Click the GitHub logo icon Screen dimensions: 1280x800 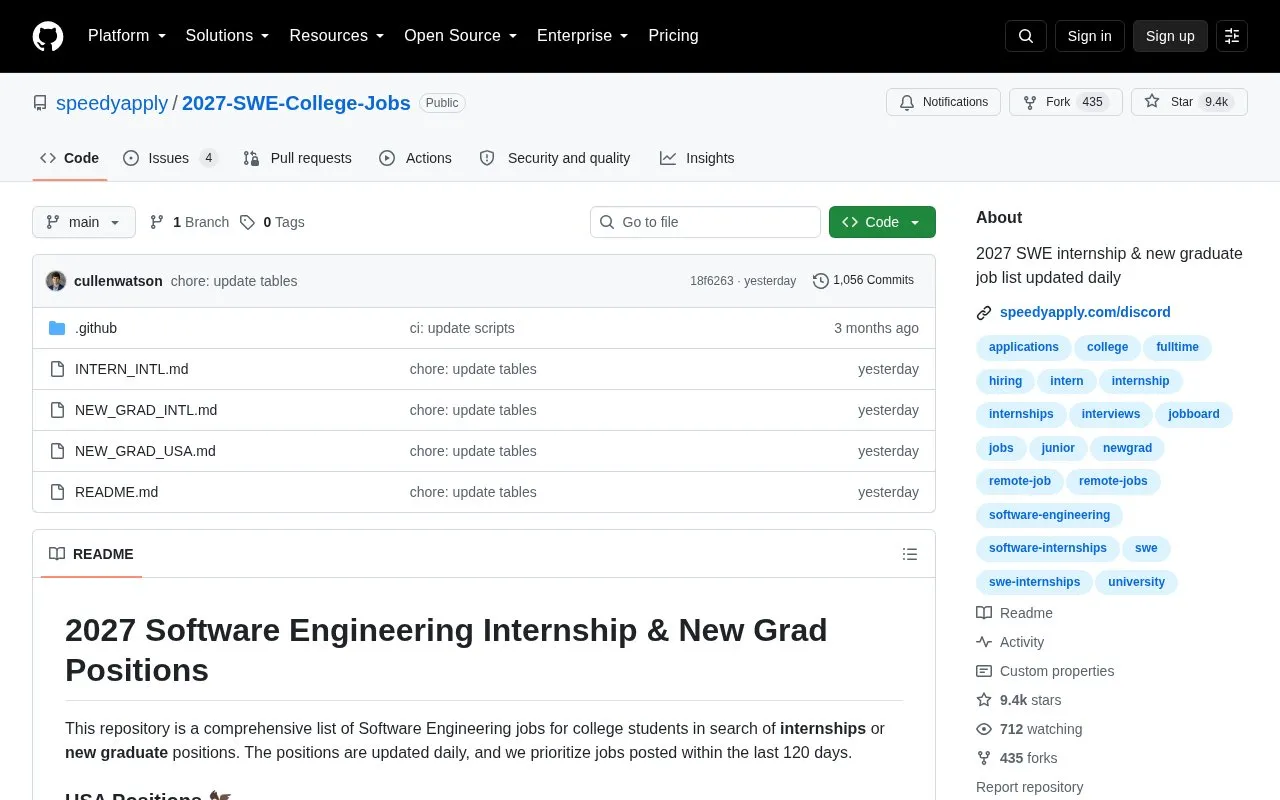point(48,36)
